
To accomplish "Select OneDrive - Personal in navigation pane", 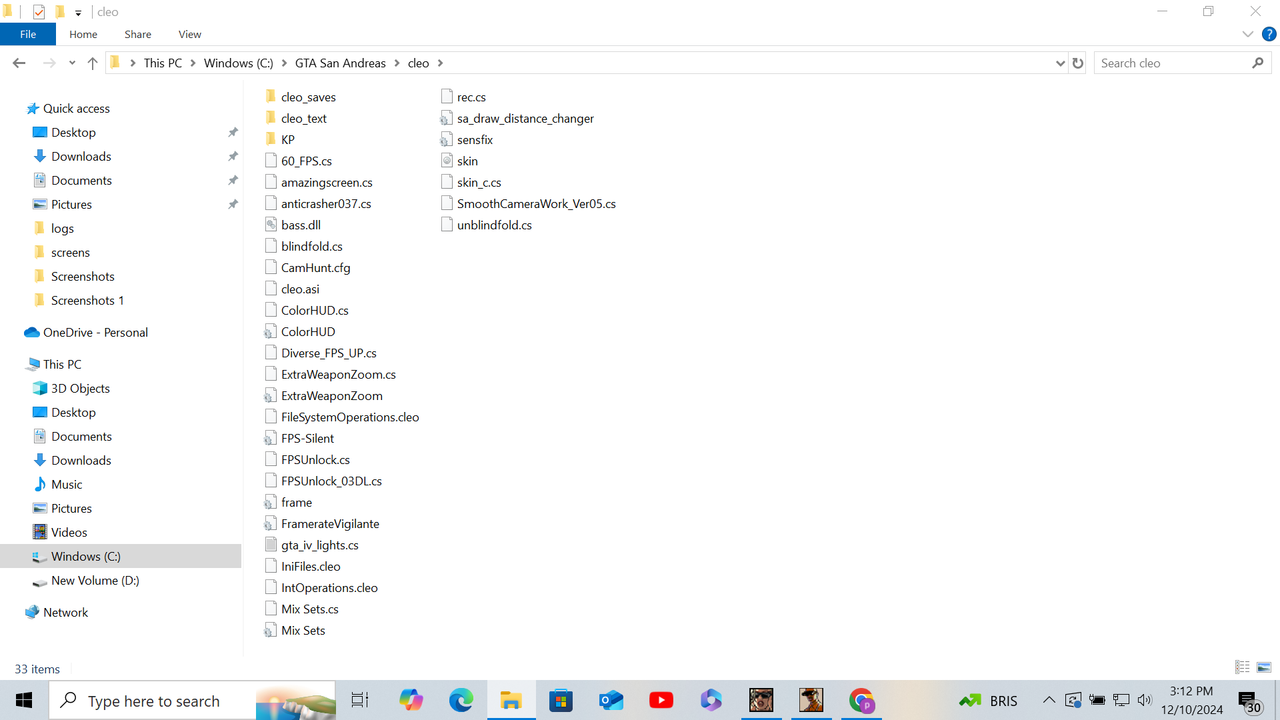I will point(95,332).
